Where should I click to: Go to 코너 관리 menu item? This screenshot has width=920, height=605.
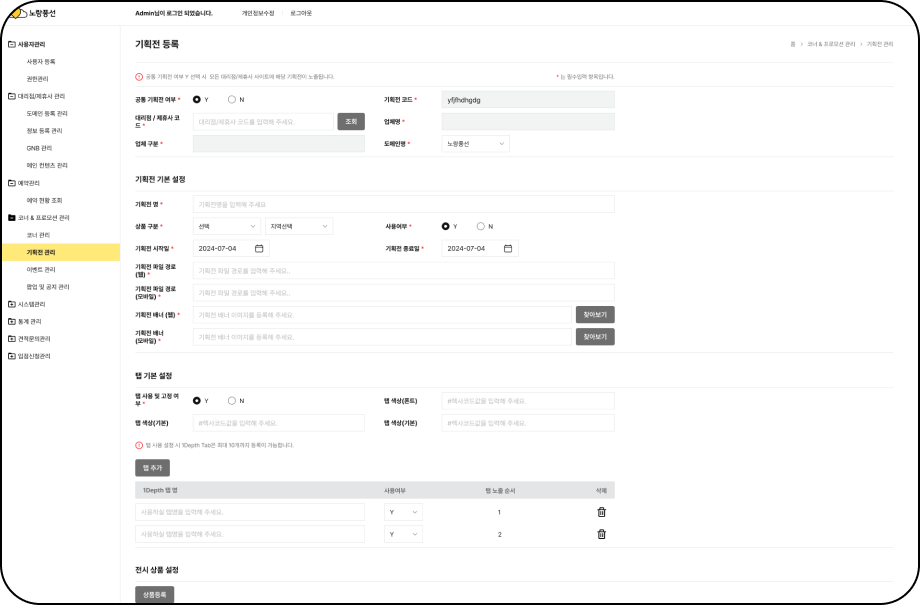[38, 235]
